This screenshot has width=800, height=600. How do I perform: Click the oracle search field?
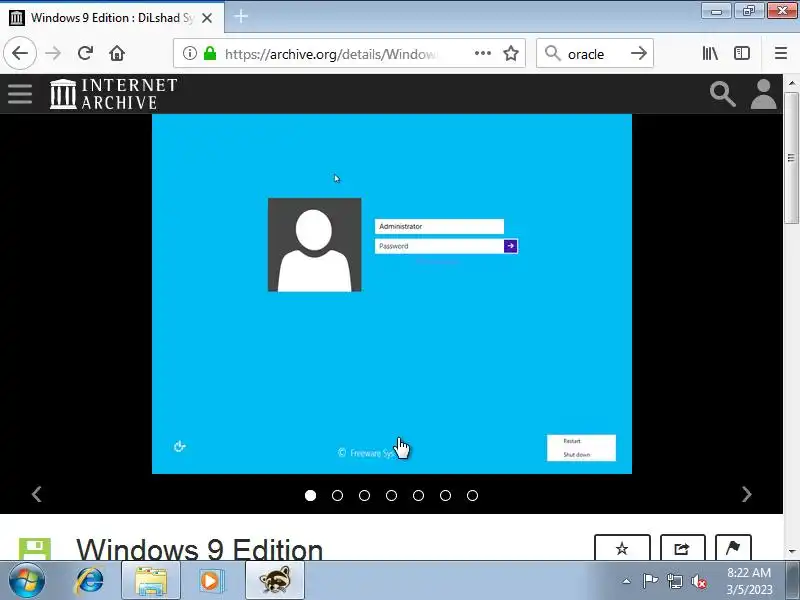pos(594,54)
